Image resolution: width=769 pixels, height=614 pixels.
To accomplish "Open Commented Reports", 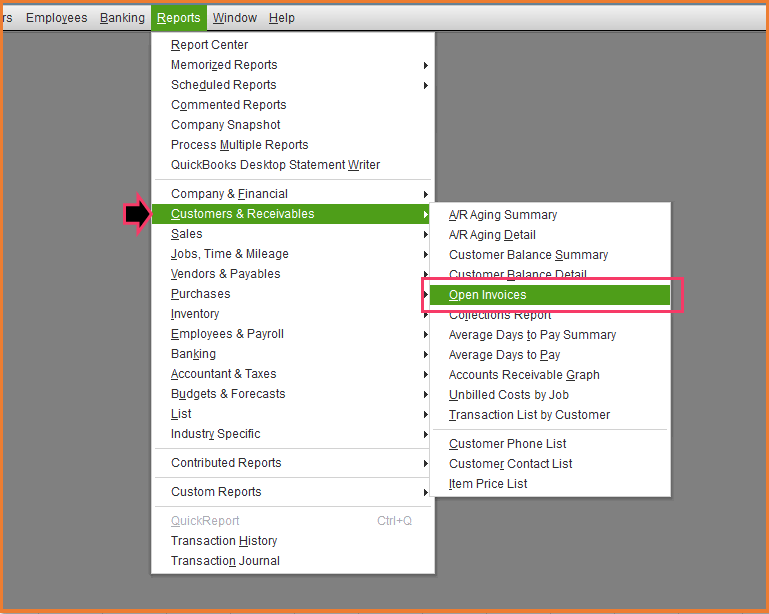I will coord(293,105).
